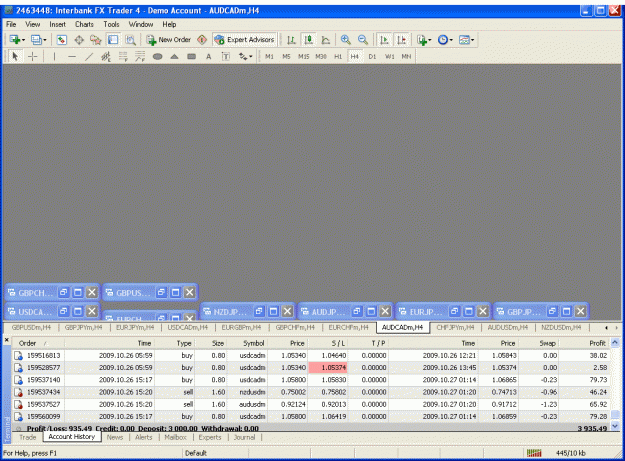Viewport: 625px width, 461px height.
Task: Click the history scrollbar down arrow
Action: click(x=615, y=426)
